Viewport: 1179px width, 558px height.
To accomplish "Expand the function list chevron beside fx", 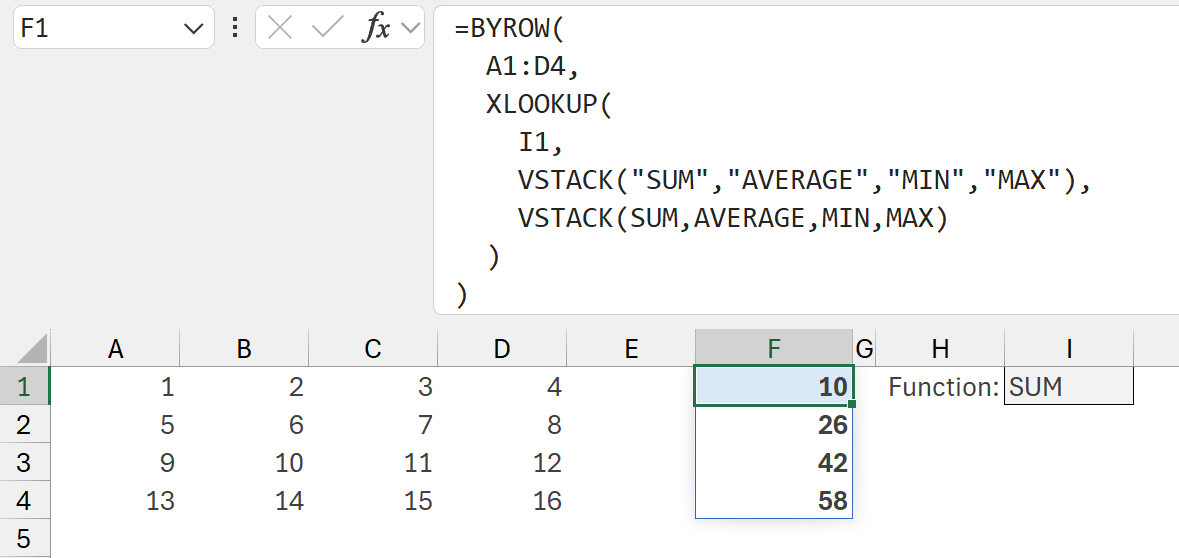I will pyautogui.click(x=410, y=29).
